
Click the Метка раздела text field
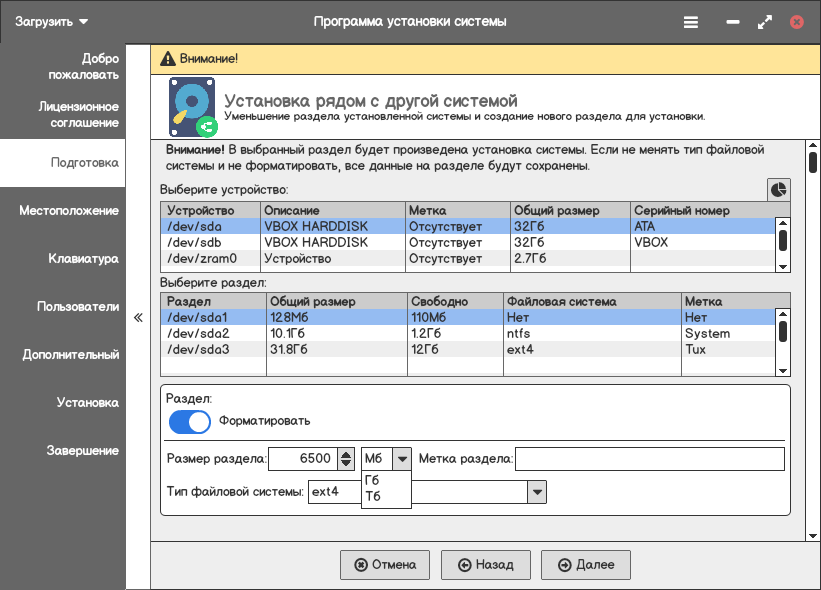(x=650, y=459)
